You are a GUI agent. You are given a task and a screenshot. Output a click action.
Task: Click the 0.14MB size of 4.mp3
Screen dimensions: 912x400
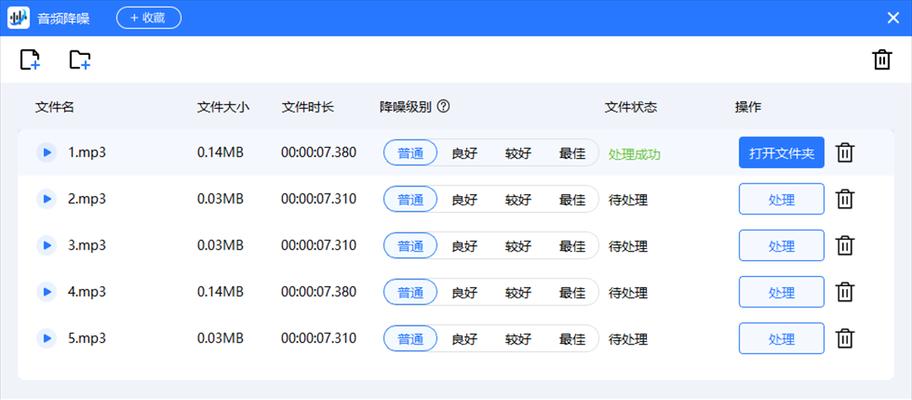point(220,292)
